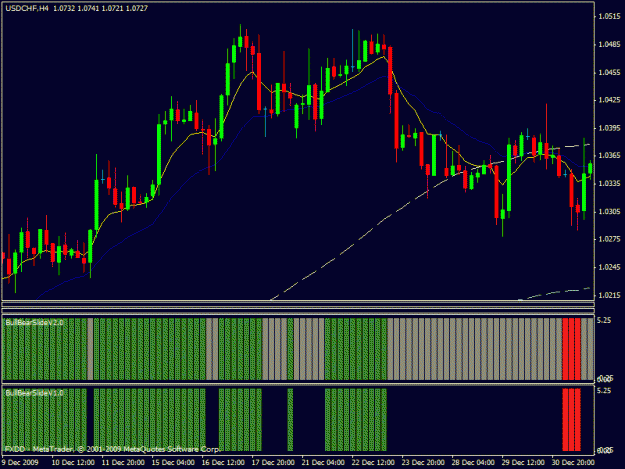Screen dimensions: 625x469
Task: Click the 15 Dec 04:00 date label
Action: pos(173,462)
